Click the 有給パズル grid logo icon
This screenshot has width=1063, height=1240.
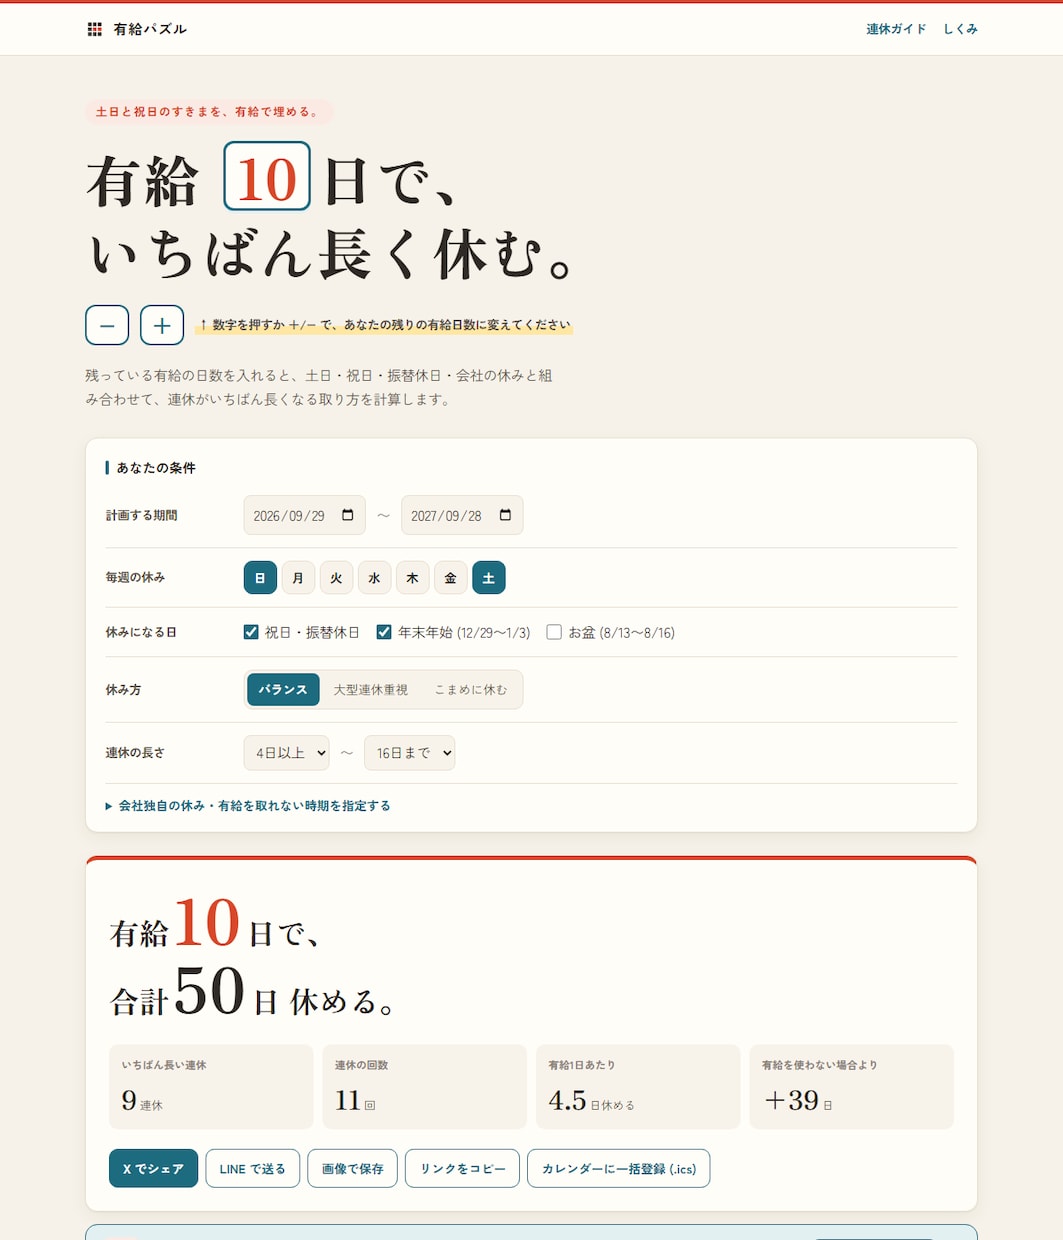(x=95, y=29)
